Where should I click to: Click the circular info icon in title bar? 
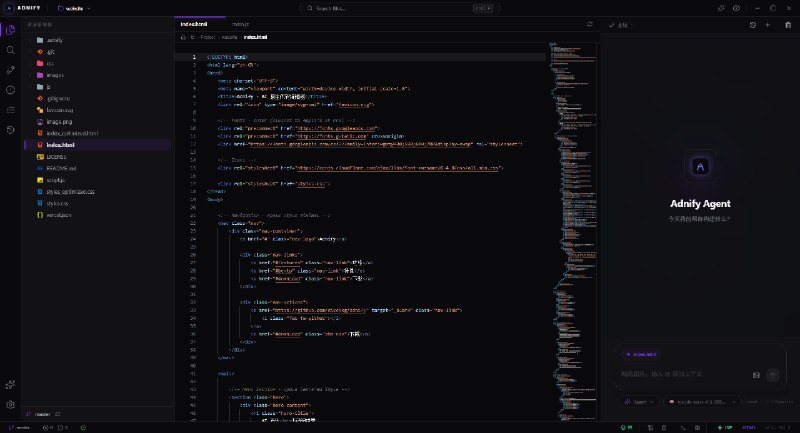pyautogui.click(x=736, y=8)
